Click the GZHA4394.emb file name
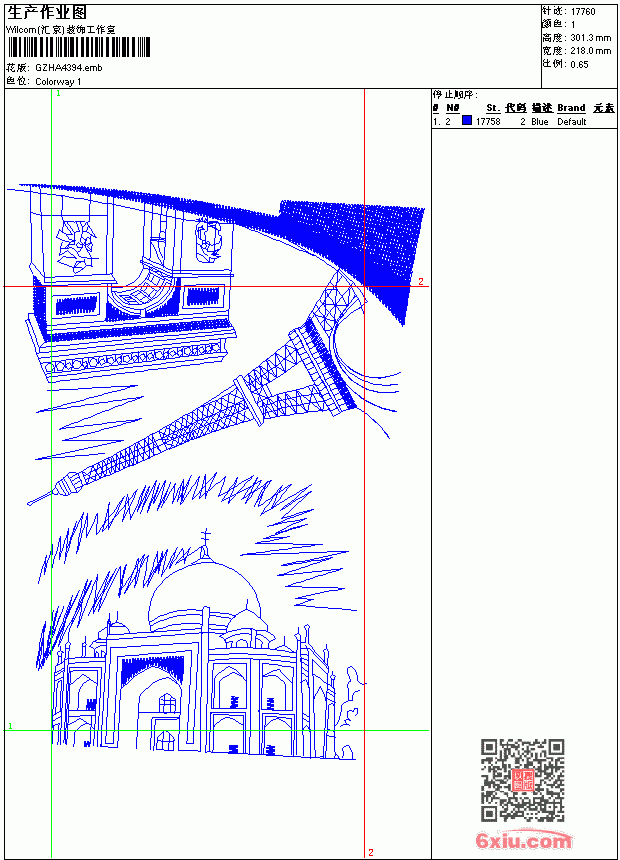 coord(69,68)
